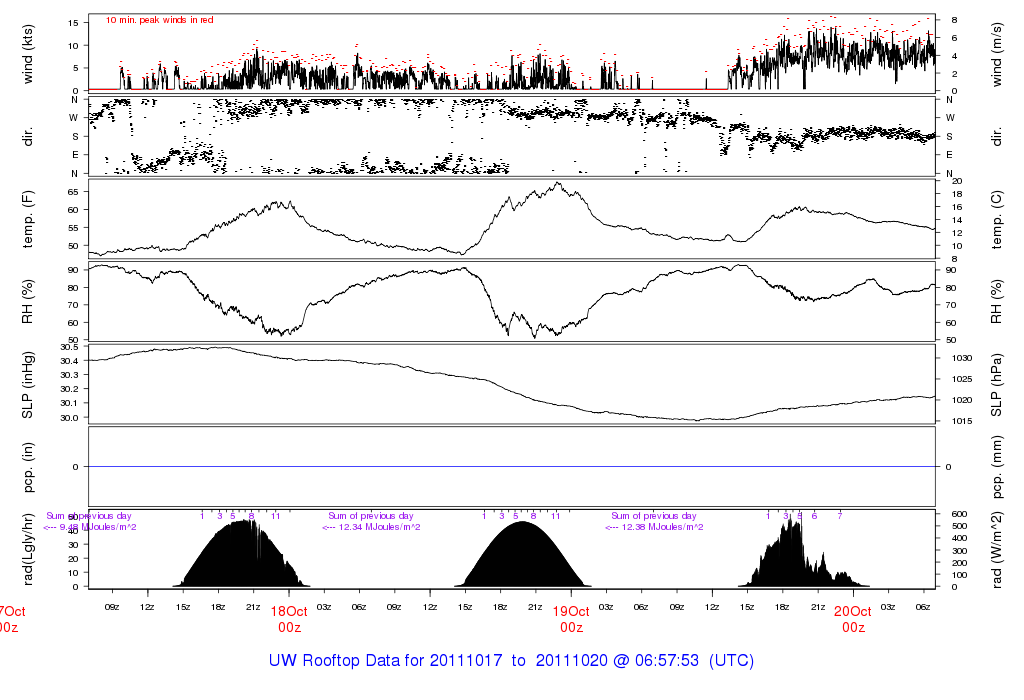Click the '15' tick on the wind (kts) axis
The width and height of the screenshot is (1024, 700).
coord(72,23)
